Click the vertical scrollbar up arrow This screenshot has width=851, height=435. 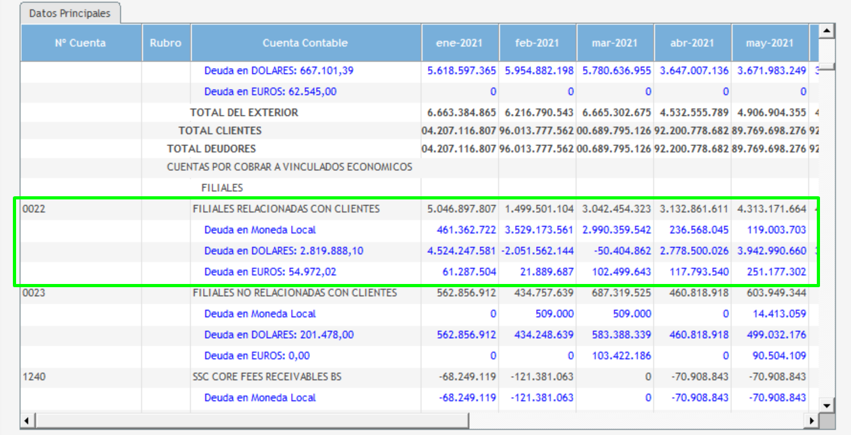(827, 32)
